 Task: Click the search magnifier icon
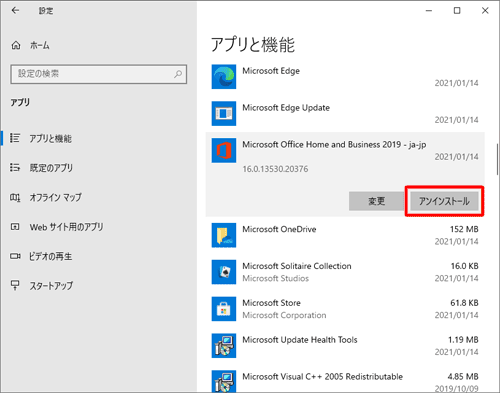click(178, 74)
